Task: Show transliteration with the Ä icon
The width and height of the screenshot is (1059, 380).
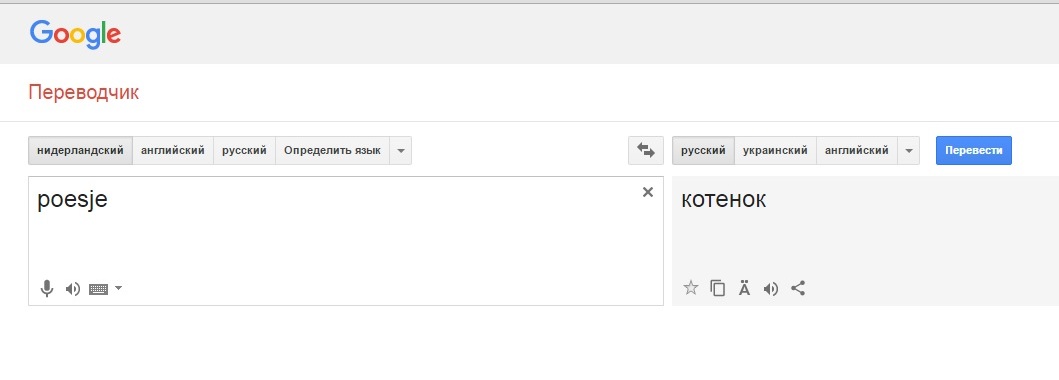Action: [x=744, y=288]
